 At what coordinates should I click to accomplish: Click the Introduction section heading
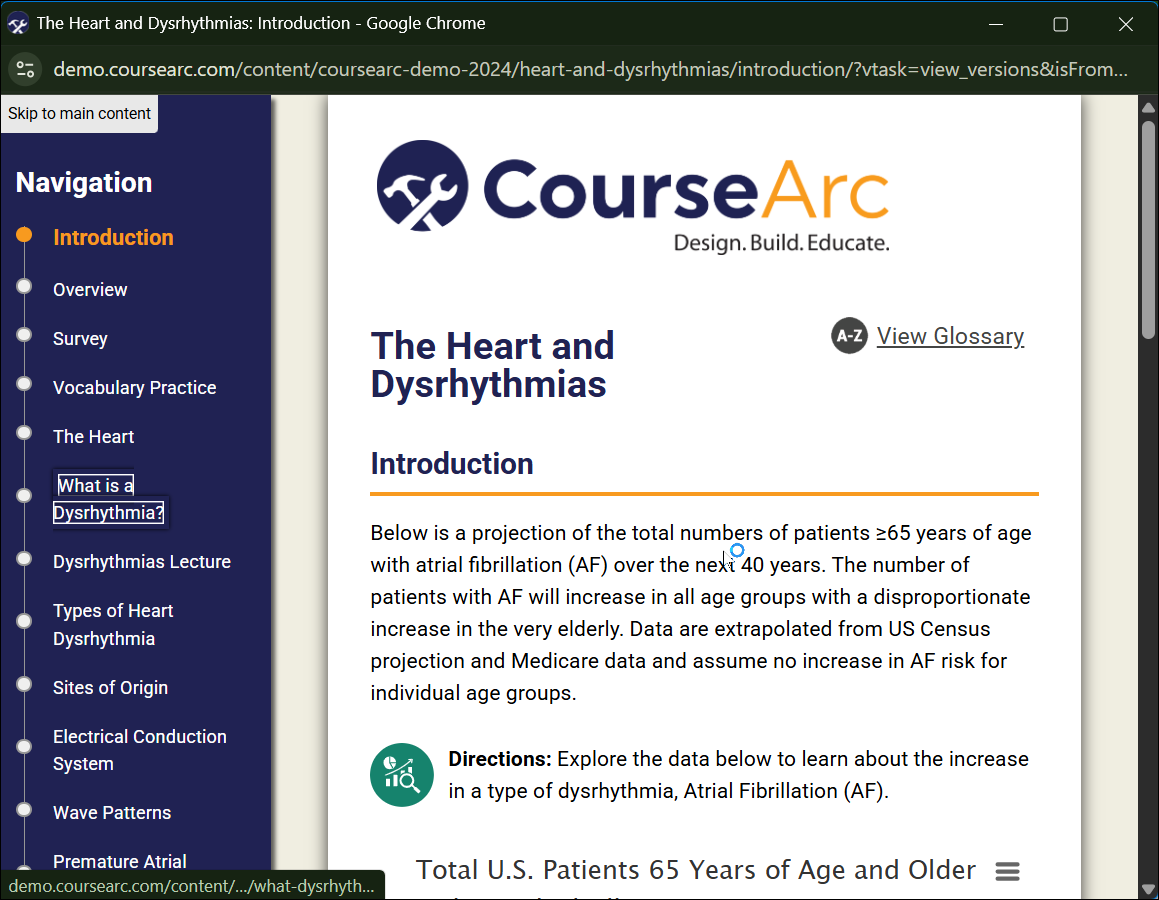pos(452,464)
